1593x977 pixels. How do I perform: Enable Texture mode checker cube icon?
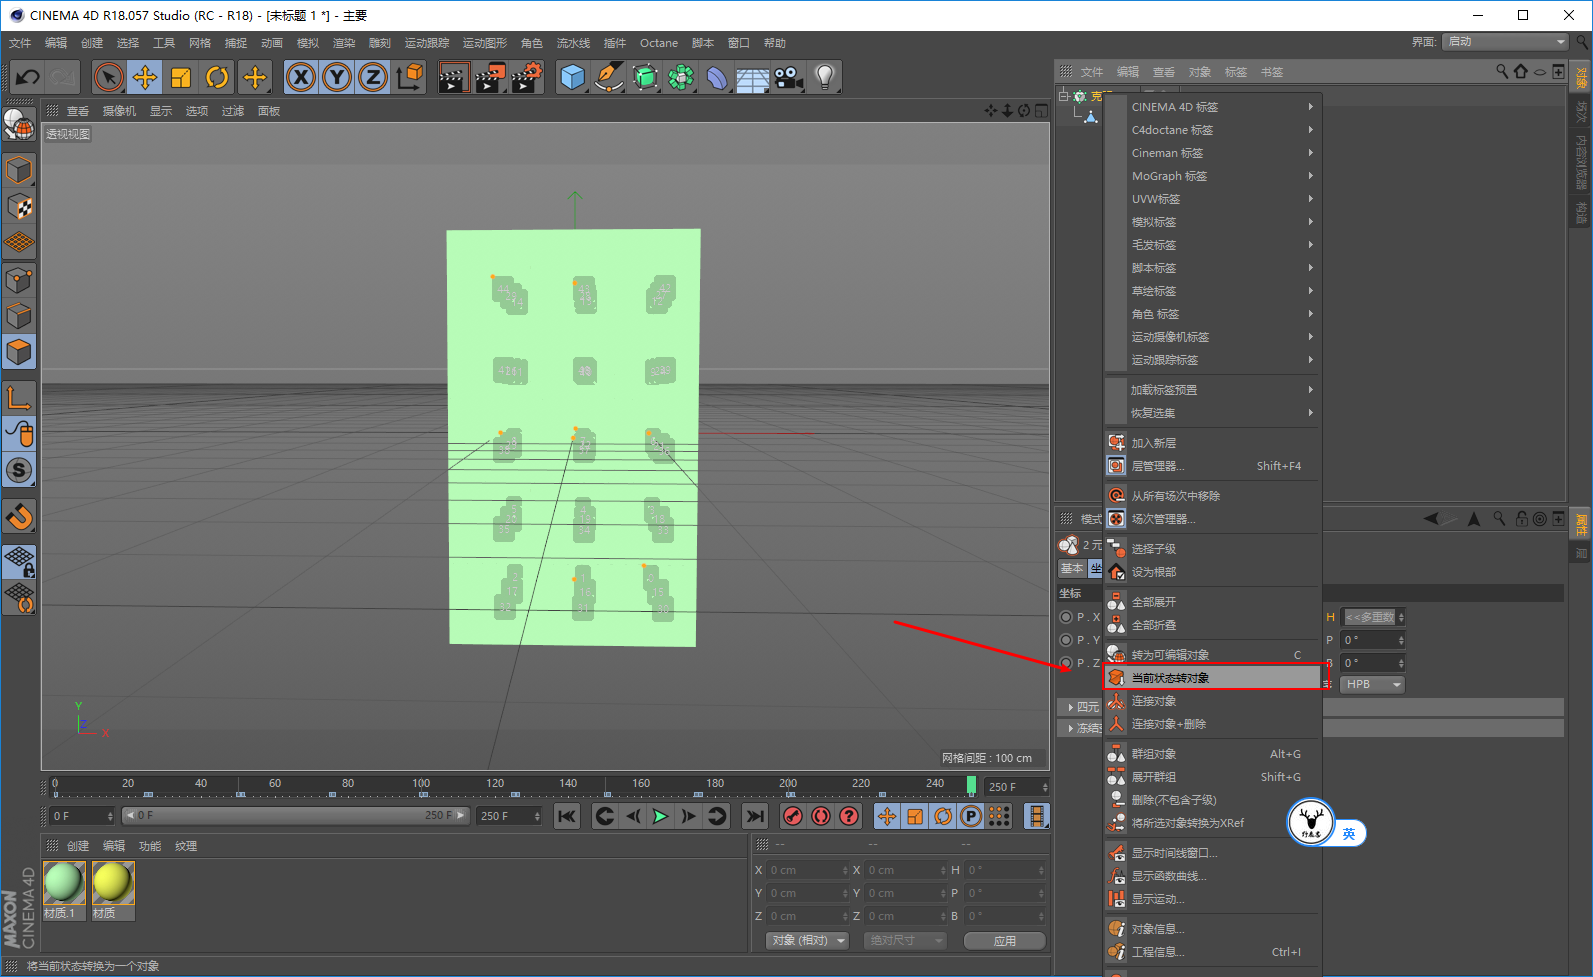(x=19, y=207)
